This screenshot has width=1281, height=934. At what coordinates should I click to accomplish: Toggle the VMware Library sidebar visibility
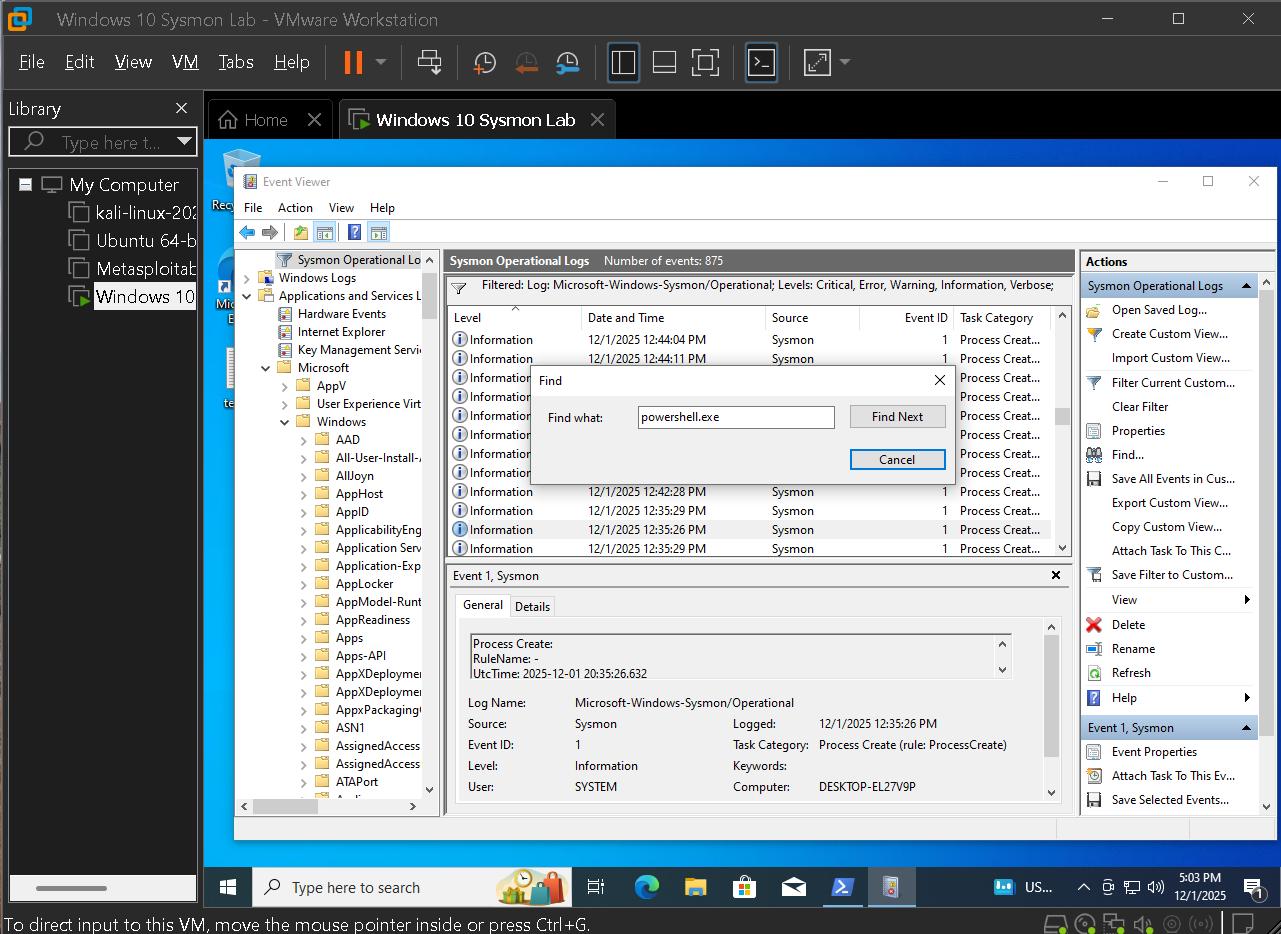(x=623, y=62)
